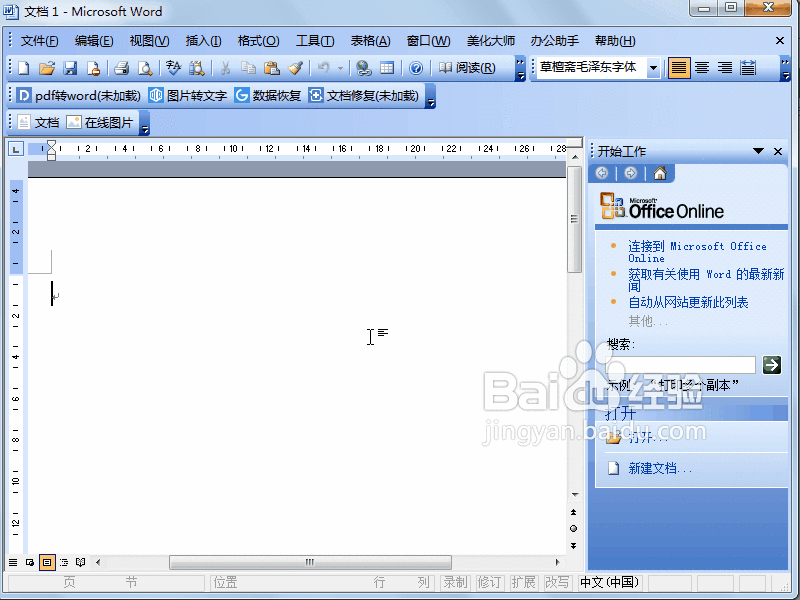This screenshot has width=800, height=600.
Task: Open 文档修复 tool
Action: (364, 95)
